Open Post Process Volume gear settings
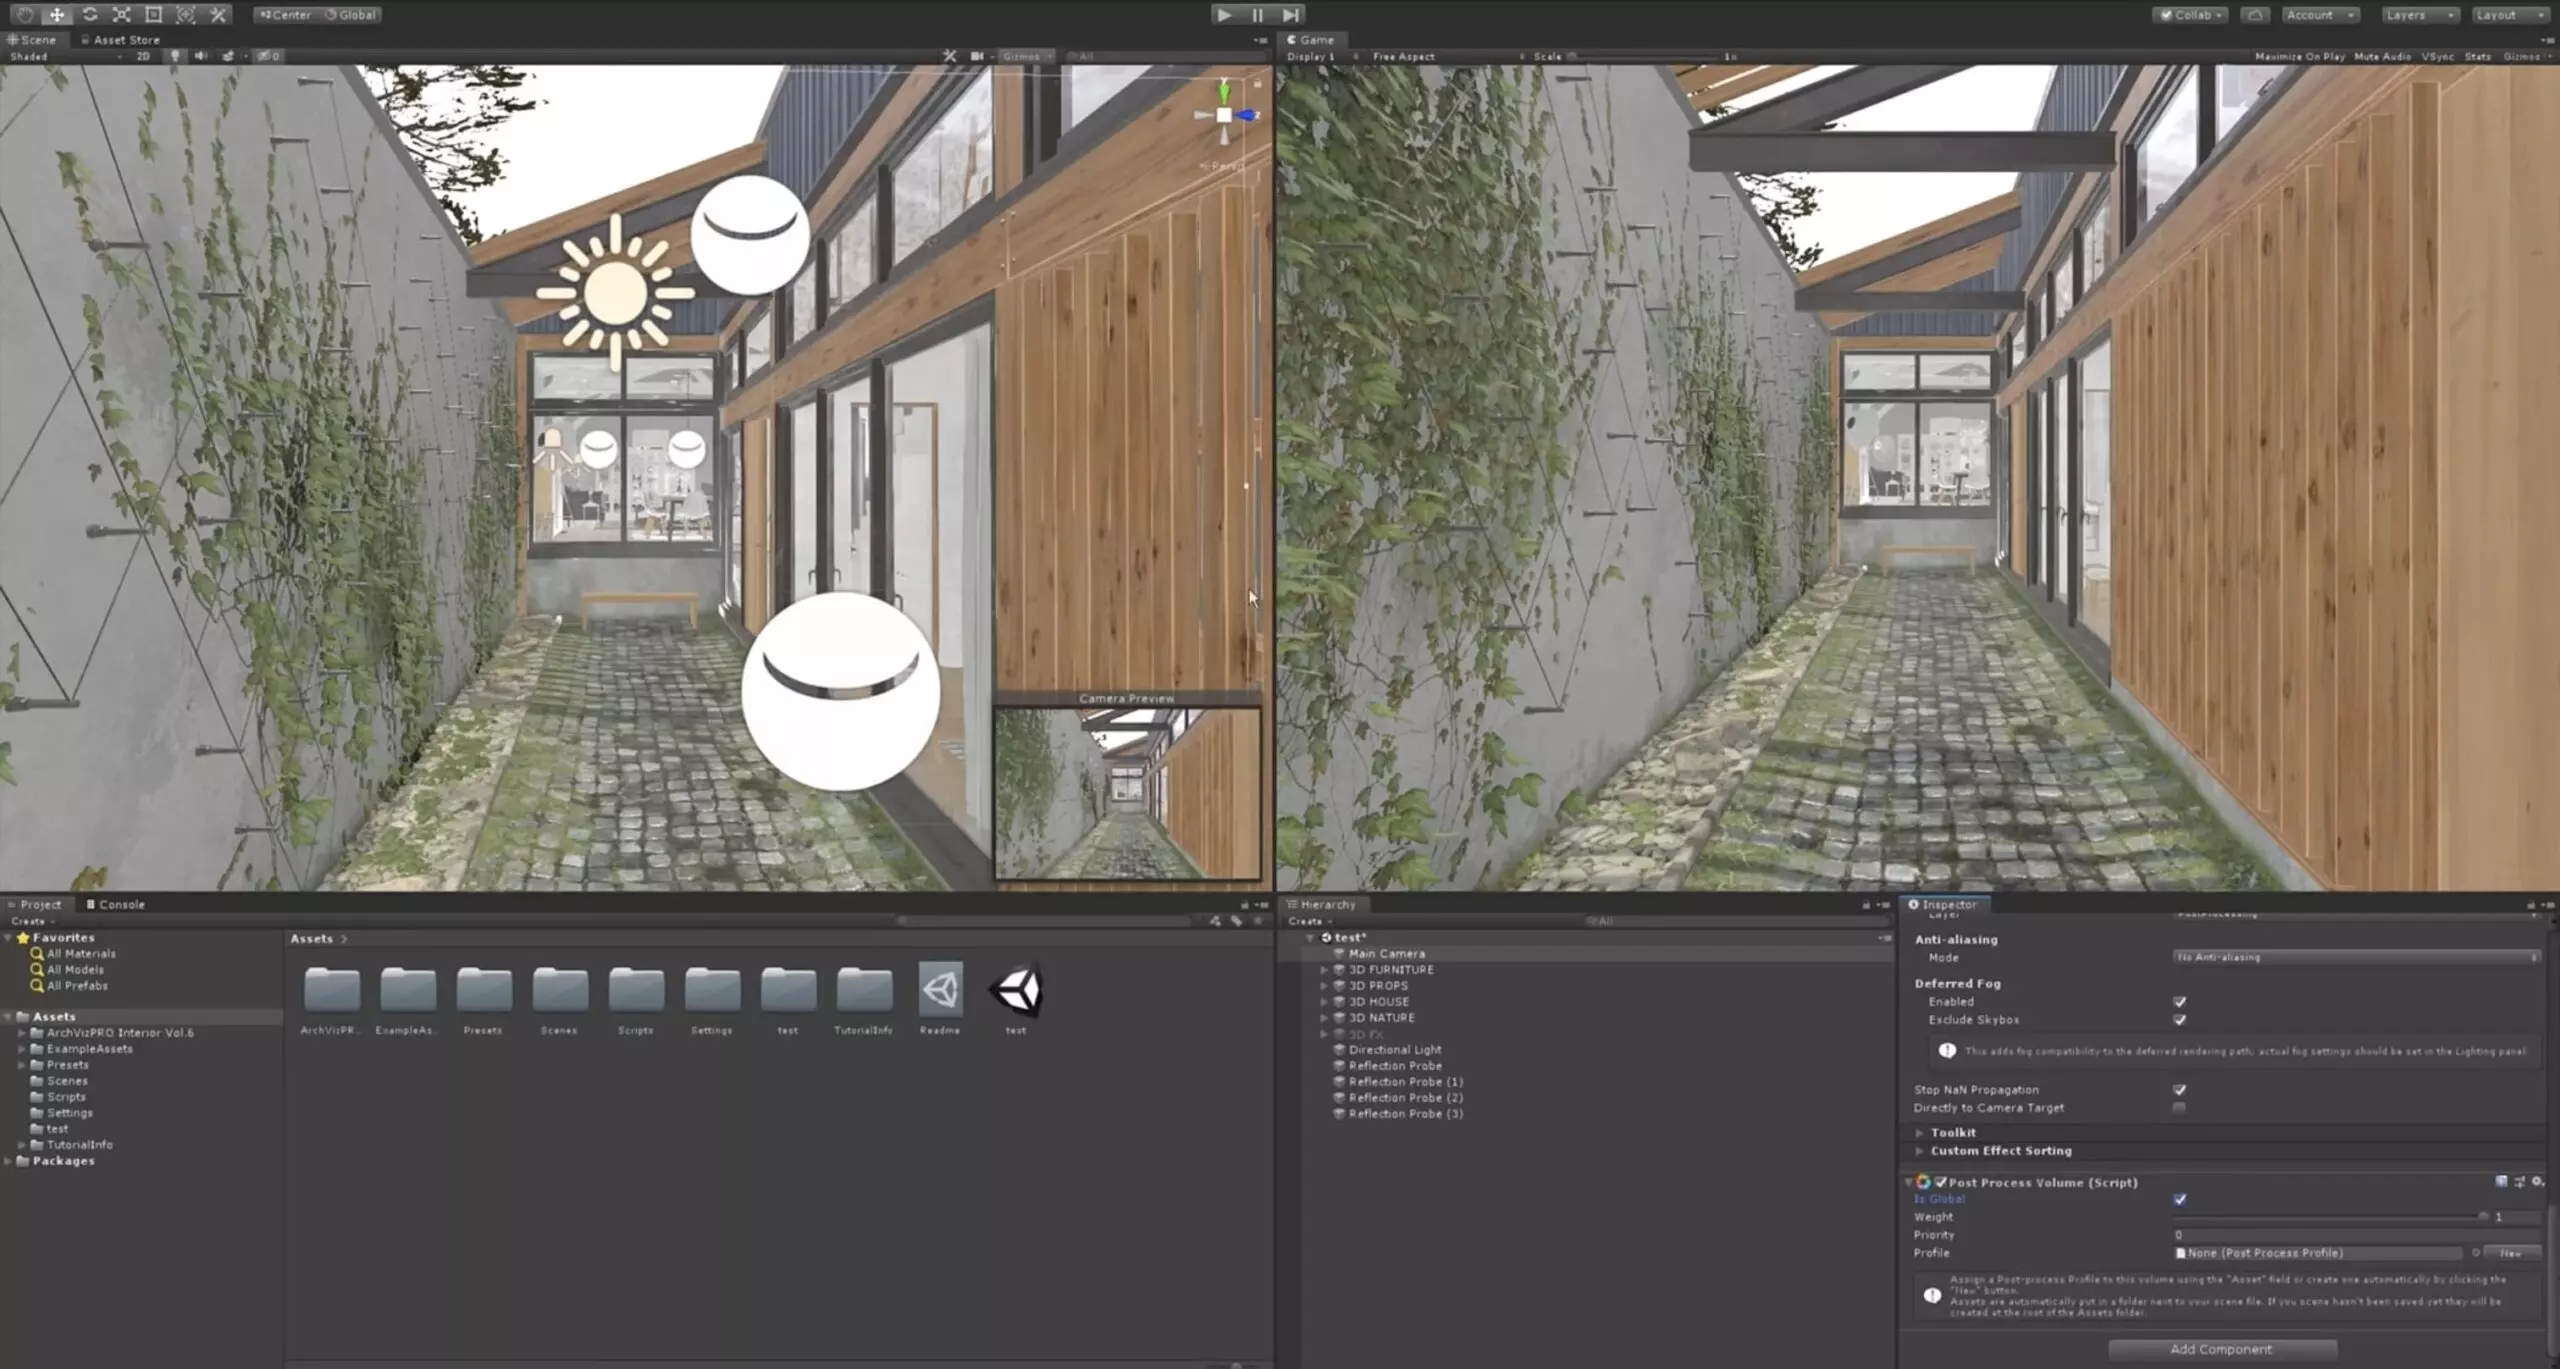2560x1369 pixels. 2537,1182
